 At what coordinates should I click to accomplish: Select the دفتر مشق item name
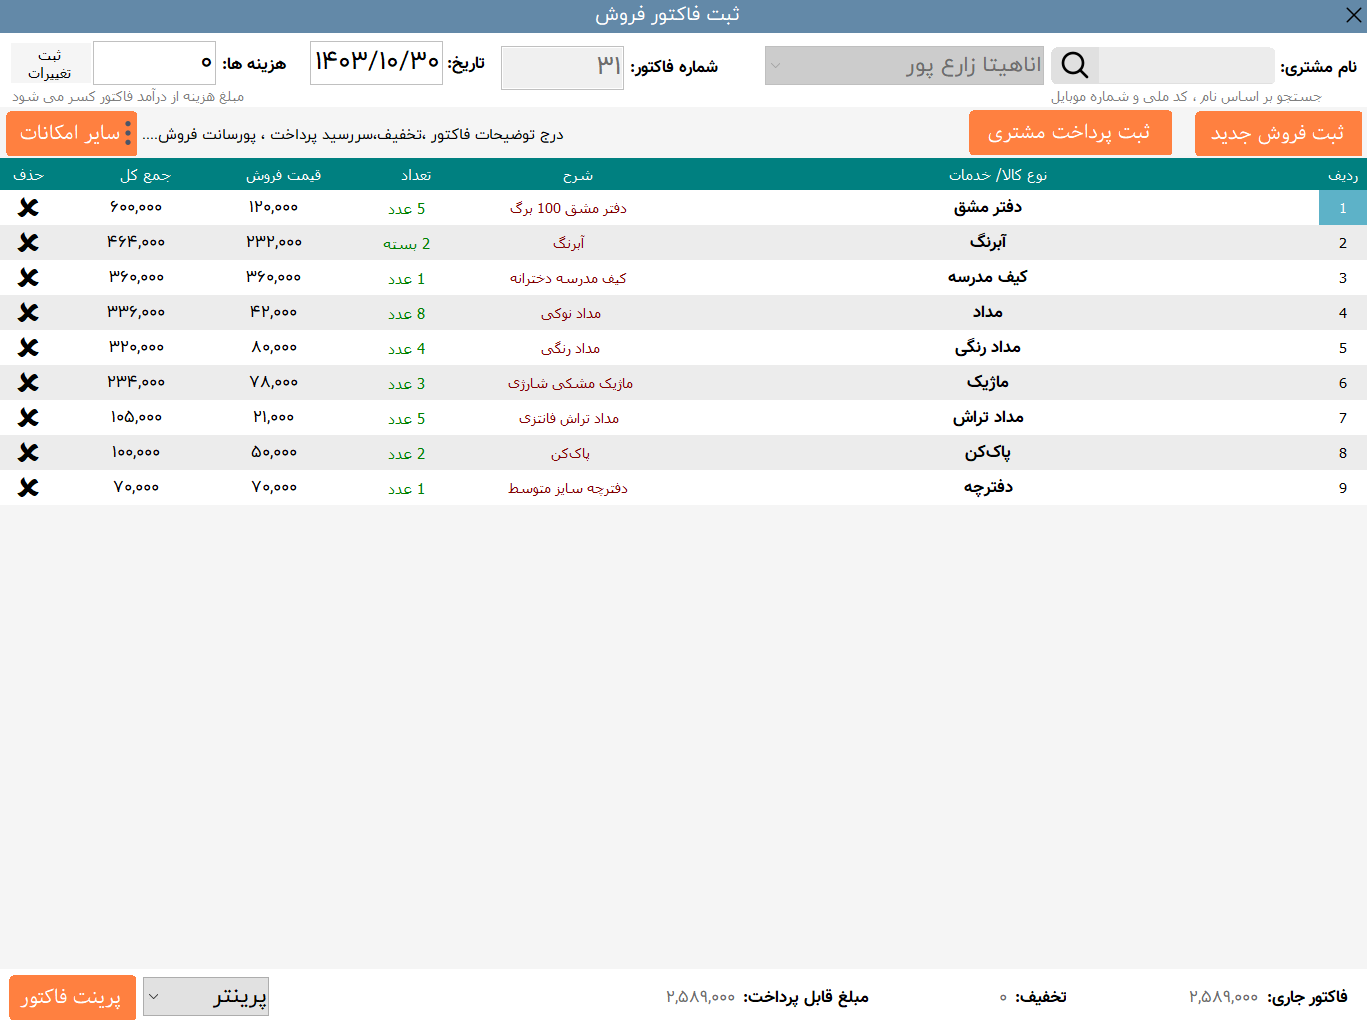click(x=988, y=207)
